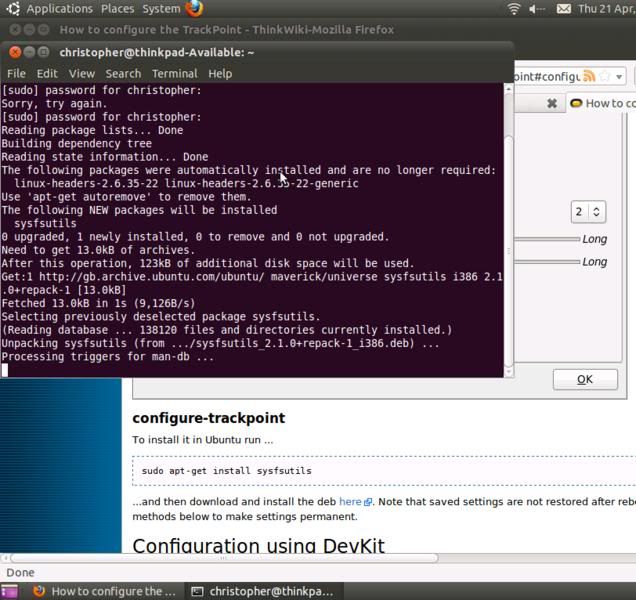Open the Wi-Fi network indicator
636x600 pixels.
point(514,9)
